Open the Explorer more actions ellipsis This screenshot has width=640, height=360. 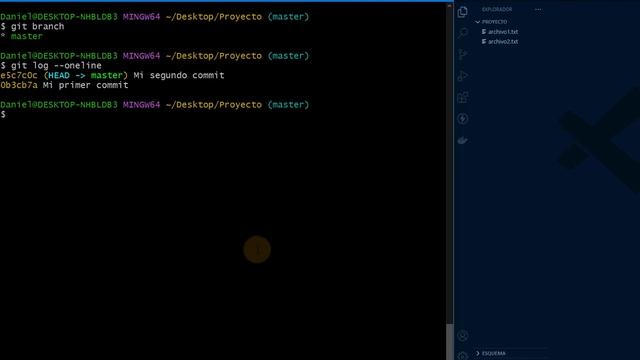point(538,9)
